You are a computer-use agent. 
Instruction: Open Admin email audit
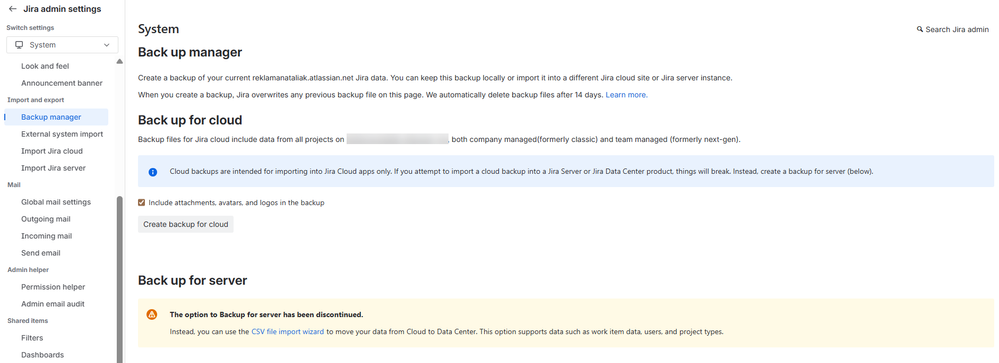pyautogui.click(x=53, y=304)
